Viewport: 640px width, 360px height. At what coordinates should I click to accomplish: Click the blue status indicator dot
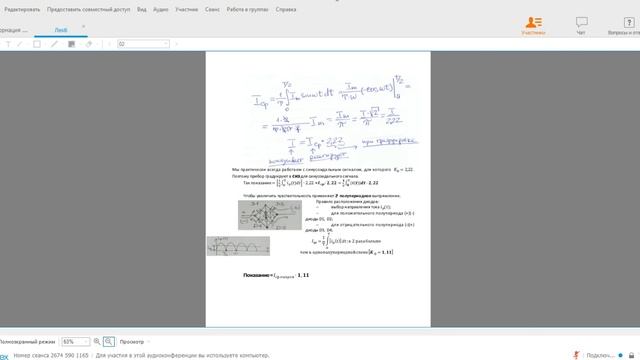[x=620, y=356]
